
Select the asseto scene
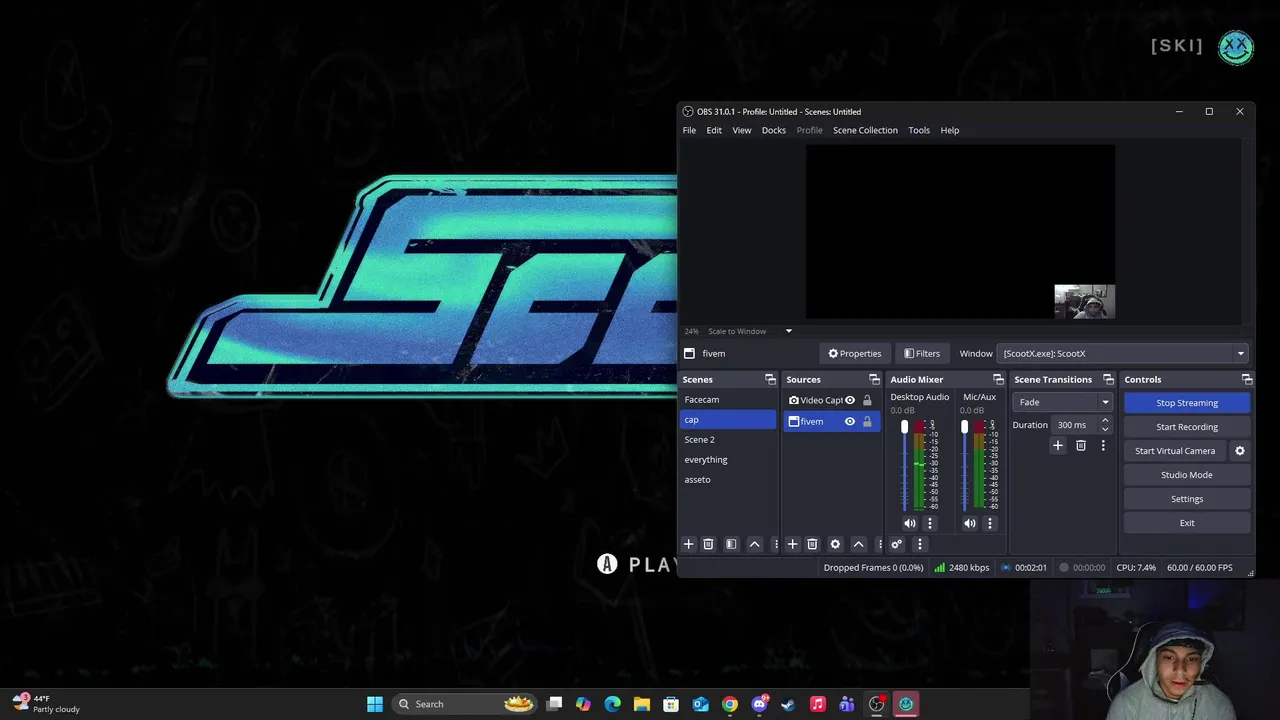click(728, 480)
